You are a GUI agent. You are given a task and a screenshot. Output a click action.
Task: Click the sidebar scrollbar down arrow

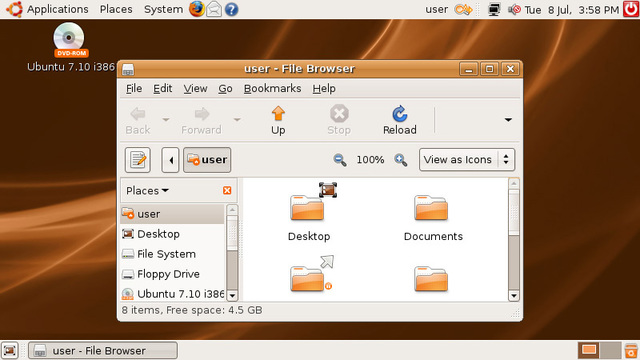(232, 295)
